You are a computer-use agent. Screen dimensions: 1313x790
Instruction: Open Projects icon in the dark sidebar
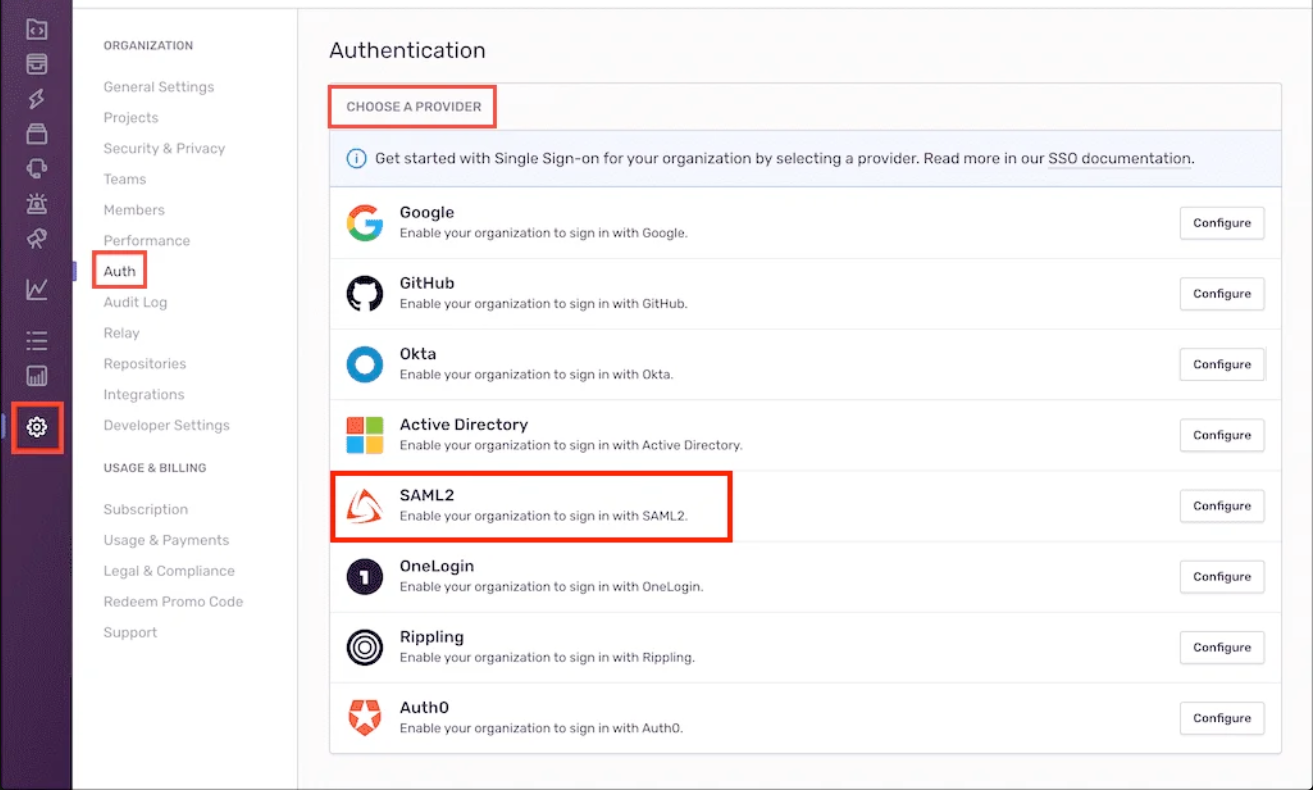click(x=37, y=29)
